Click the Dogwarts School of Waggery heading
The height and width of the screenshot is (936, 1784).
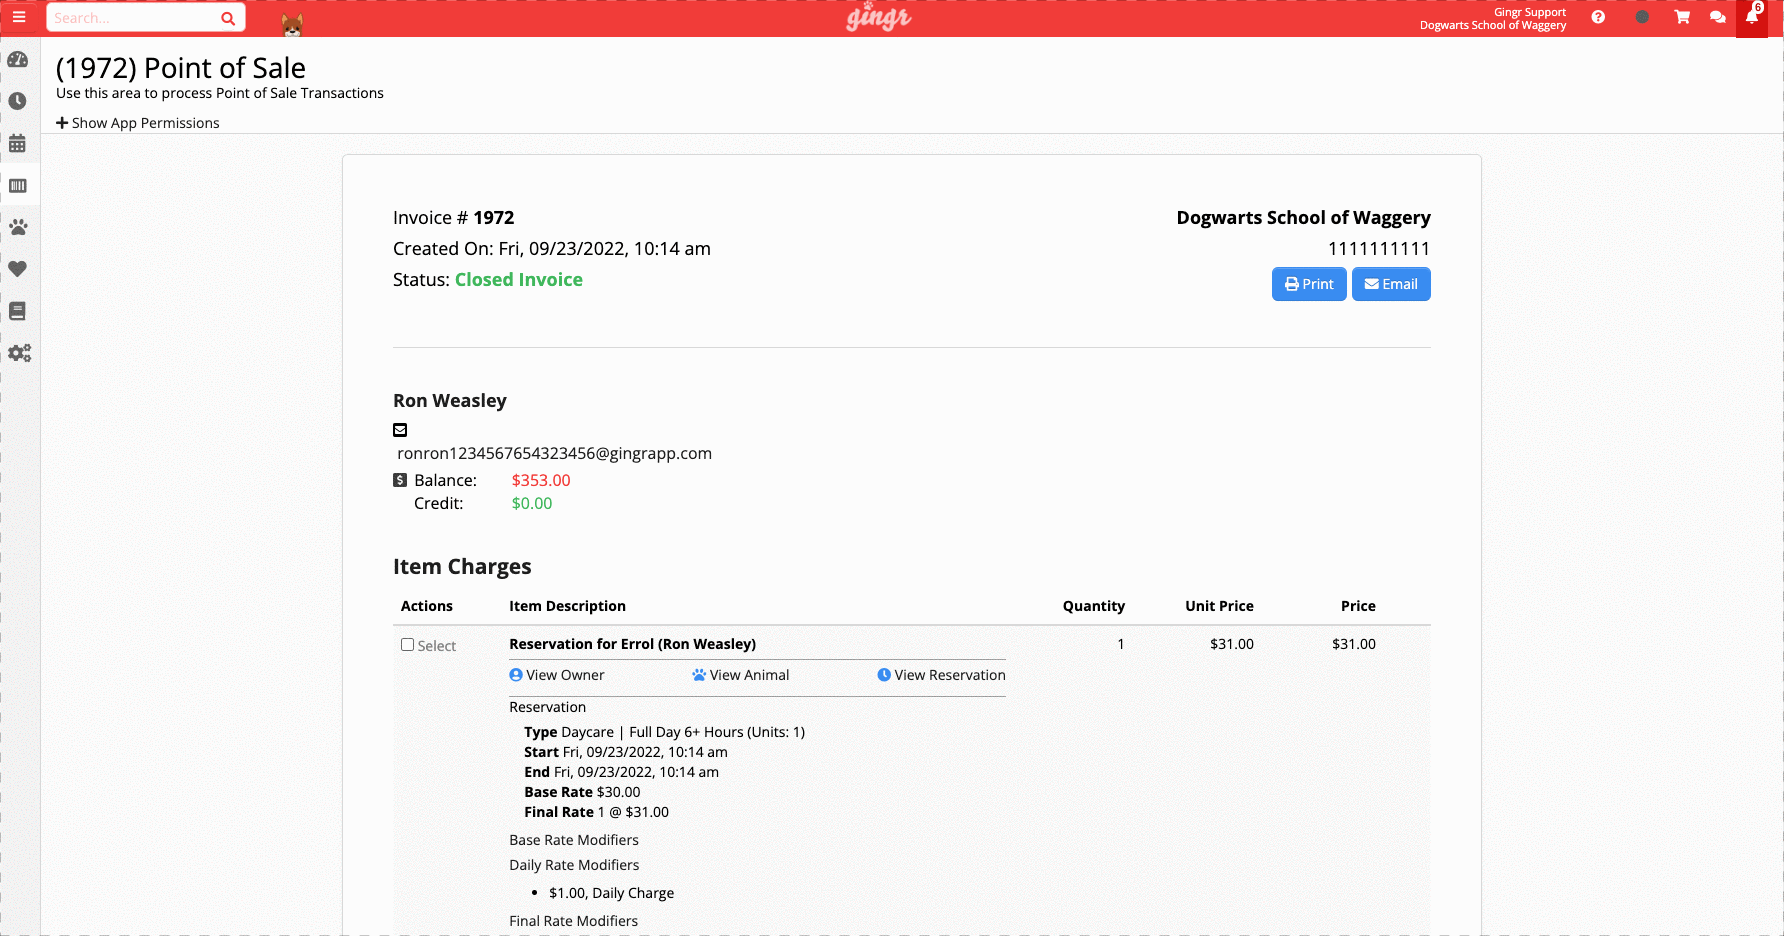click(1304, 218)
